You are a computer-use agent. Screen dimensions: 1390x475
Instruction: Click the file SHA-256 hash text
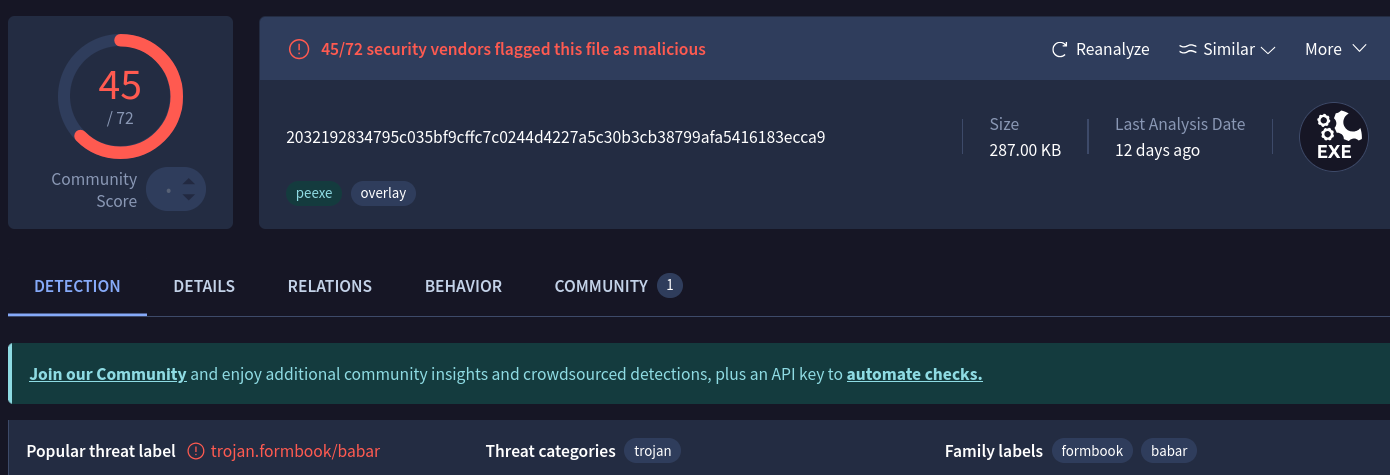(555, 137)
